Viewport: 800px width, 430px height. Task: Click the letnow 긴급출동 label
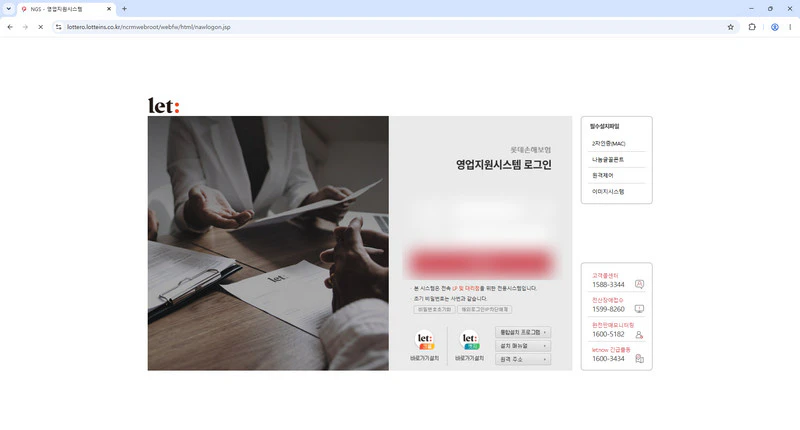coord(611,350)
